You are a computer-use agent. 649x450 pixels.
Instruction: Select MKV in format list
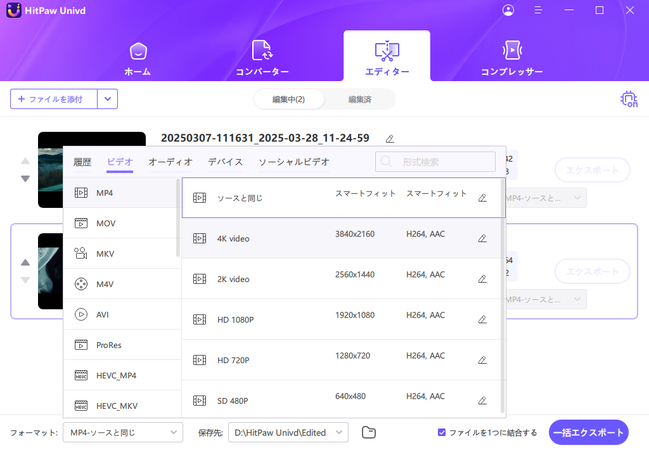pyautogui.click(x=120, y=254)
